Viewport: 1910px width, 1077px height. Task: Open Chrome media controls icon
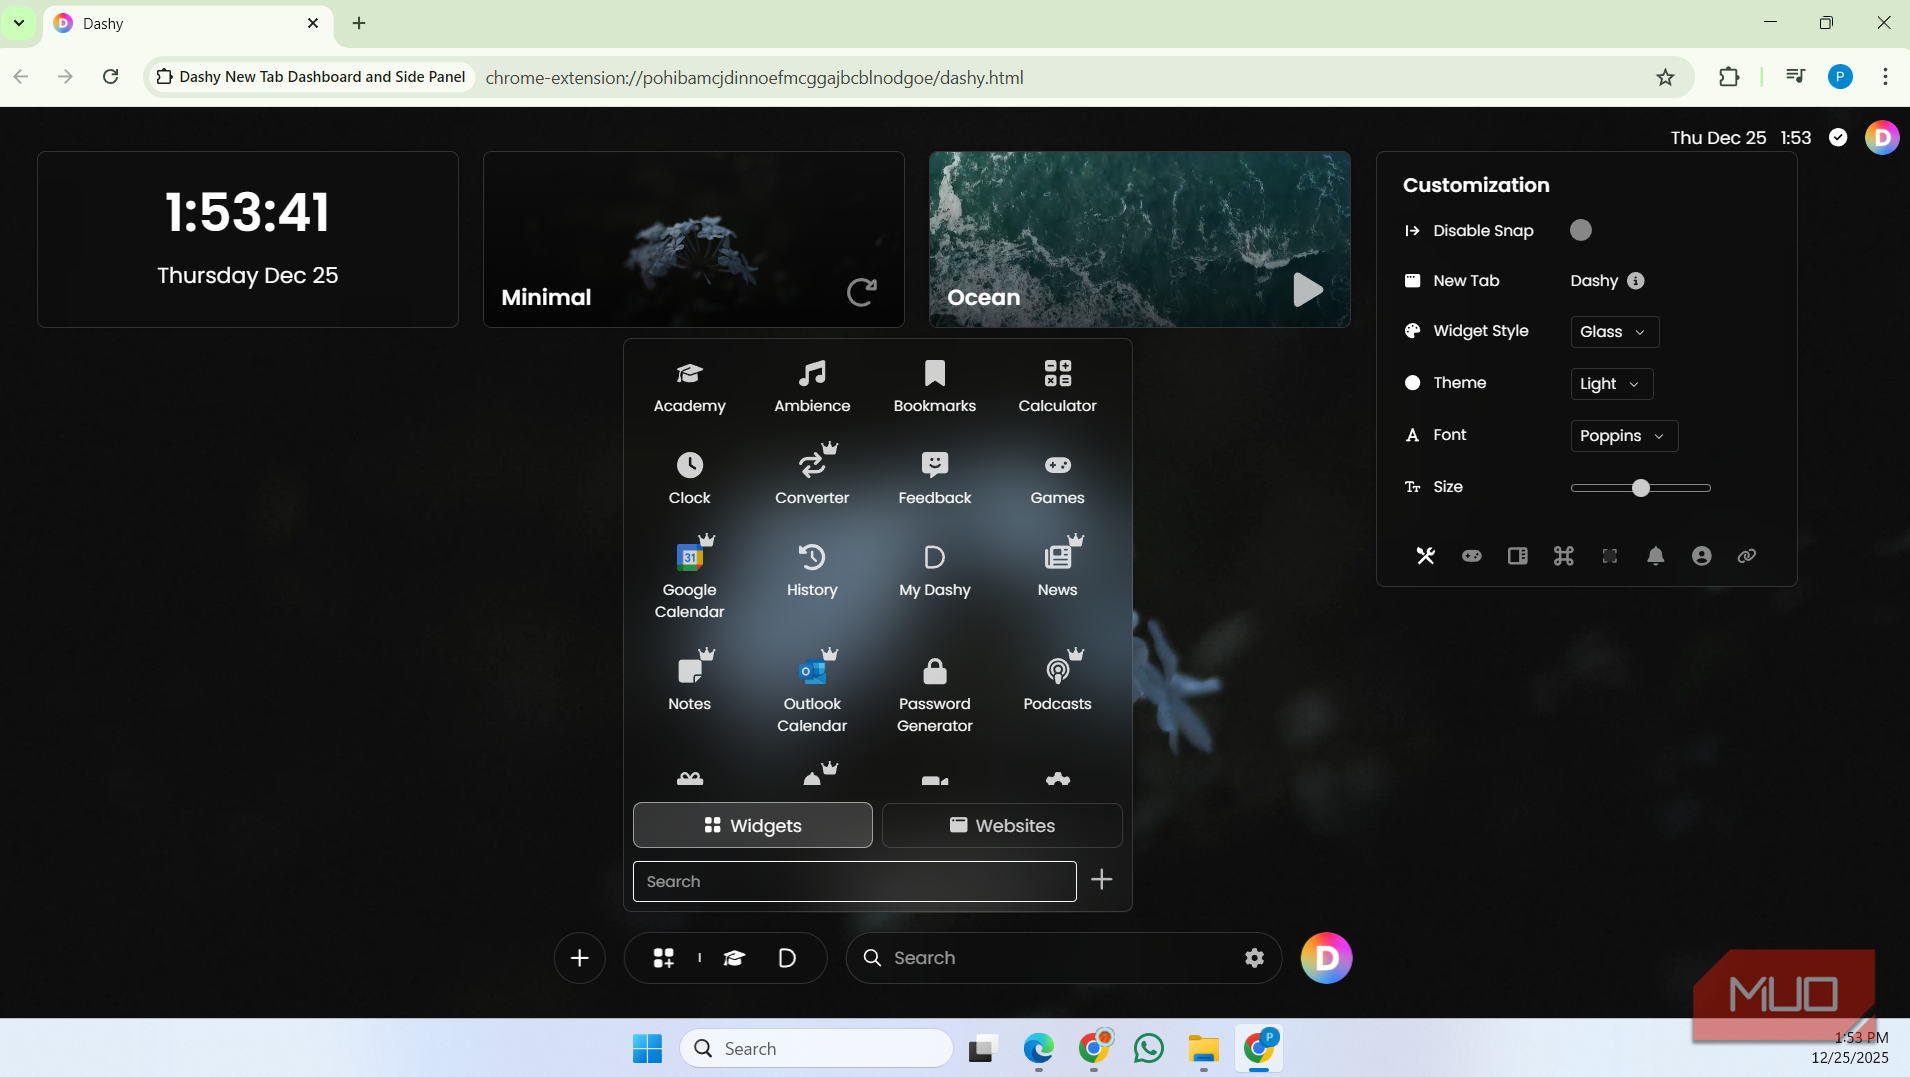click(1795, 77)
